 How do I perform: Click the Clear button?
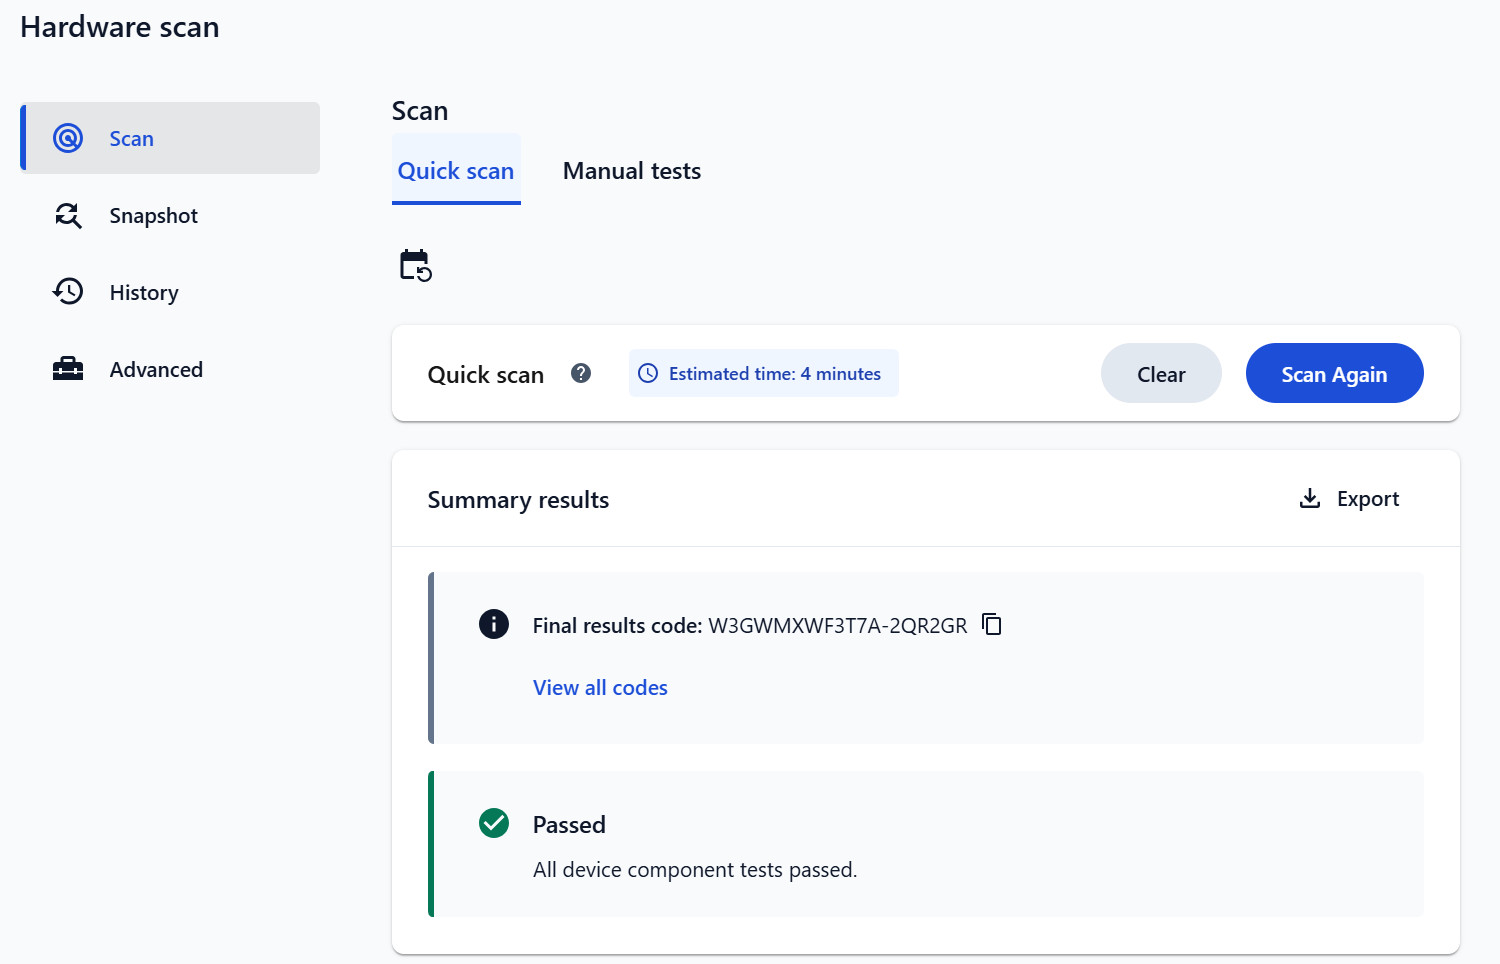click(x=1161, y=373)
